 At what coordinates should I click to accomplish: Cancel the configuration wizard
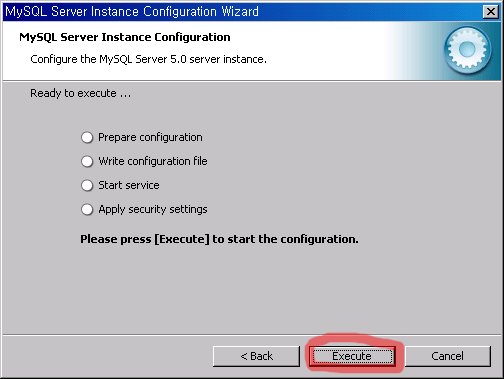447,356
